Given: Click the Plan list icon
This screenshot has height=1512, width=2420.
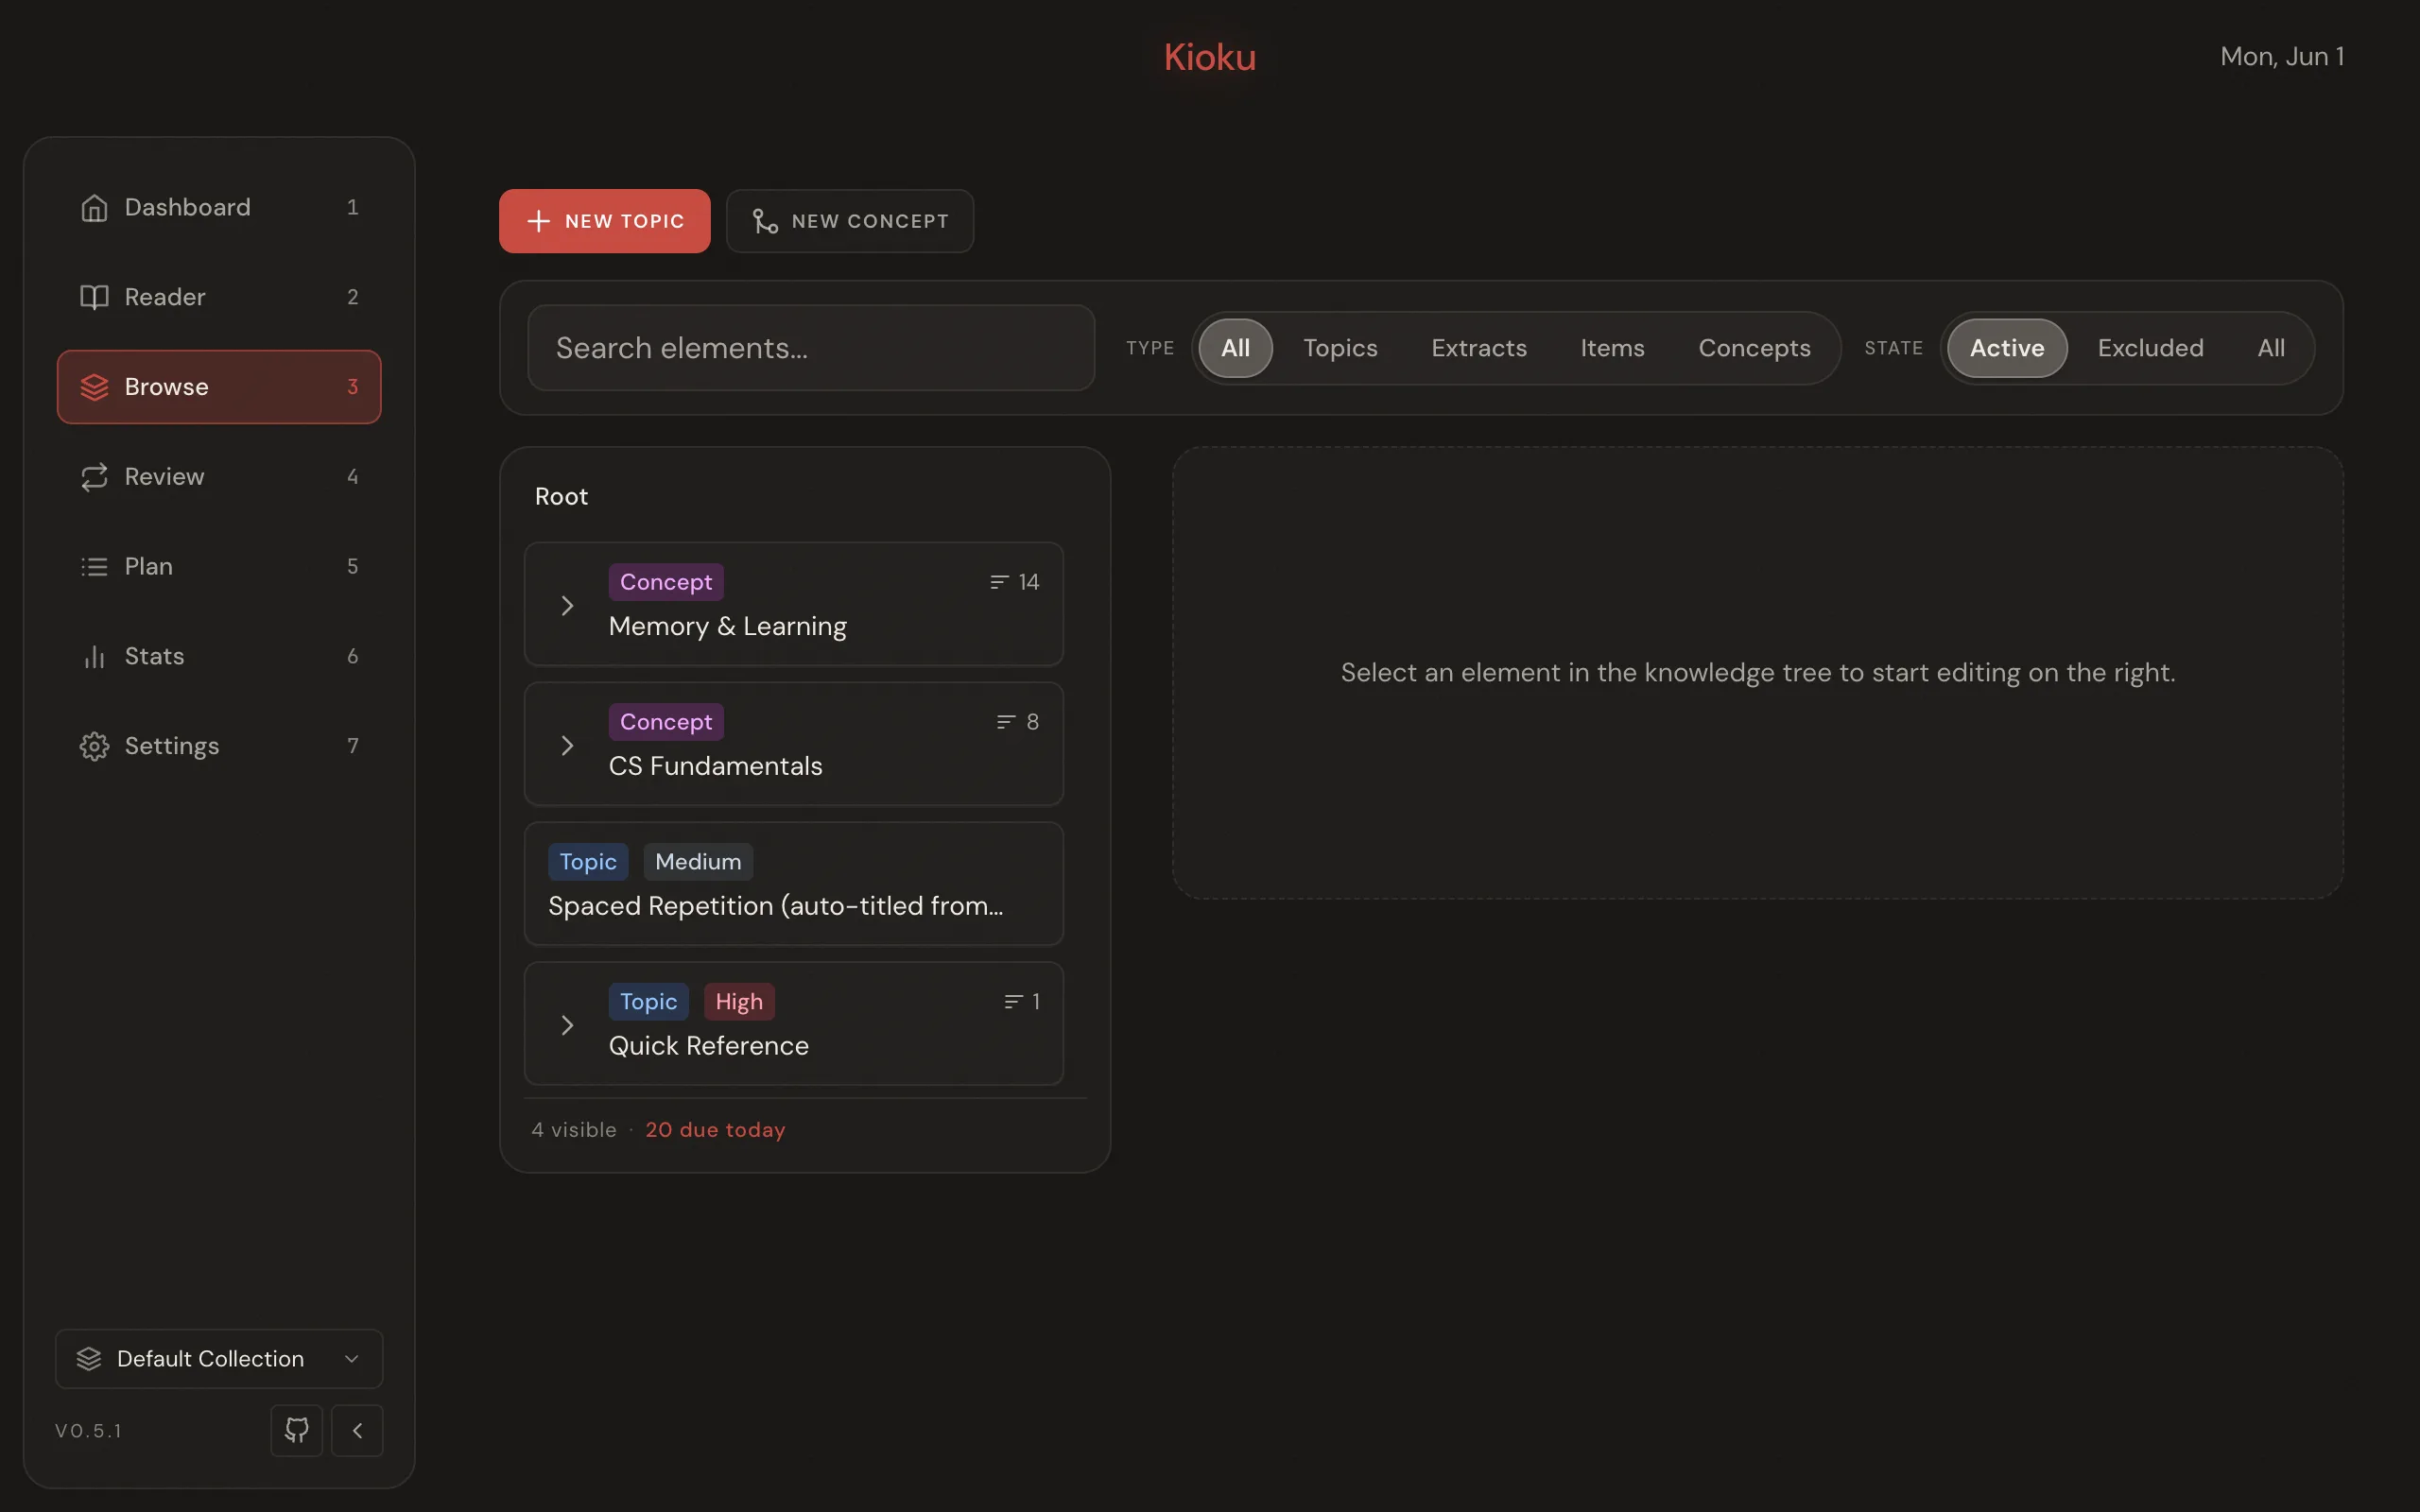Looking at the screenshot, I should click(x=94, y=566).
